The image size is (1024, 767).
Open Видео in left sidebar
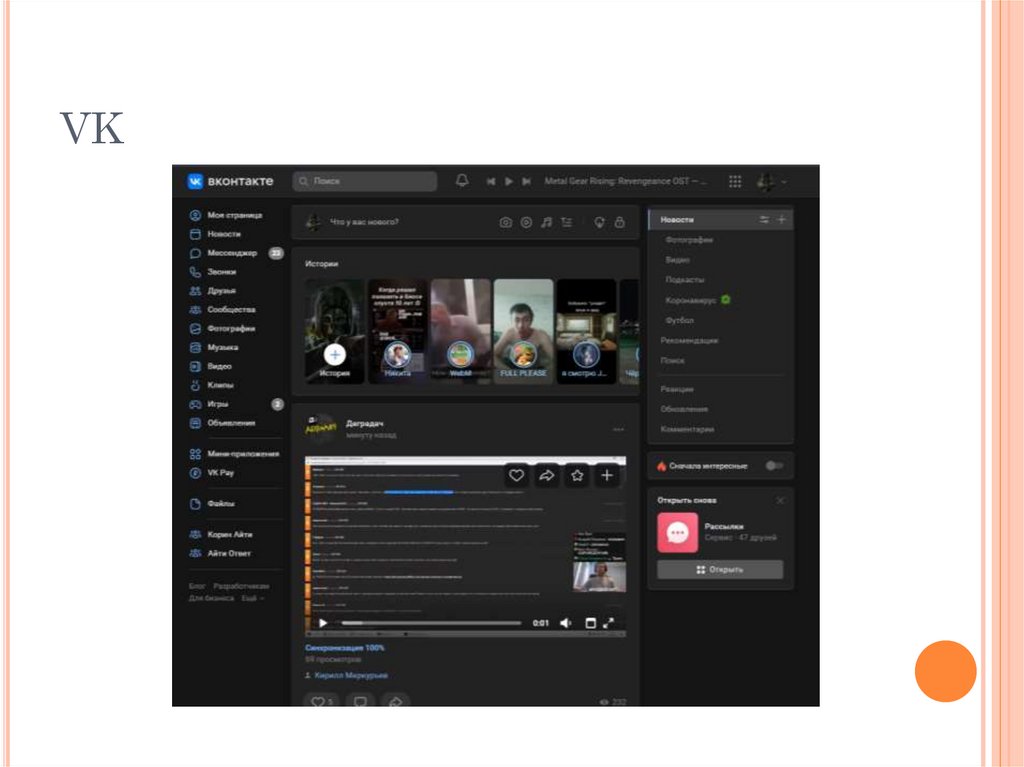tap(210, 367)
